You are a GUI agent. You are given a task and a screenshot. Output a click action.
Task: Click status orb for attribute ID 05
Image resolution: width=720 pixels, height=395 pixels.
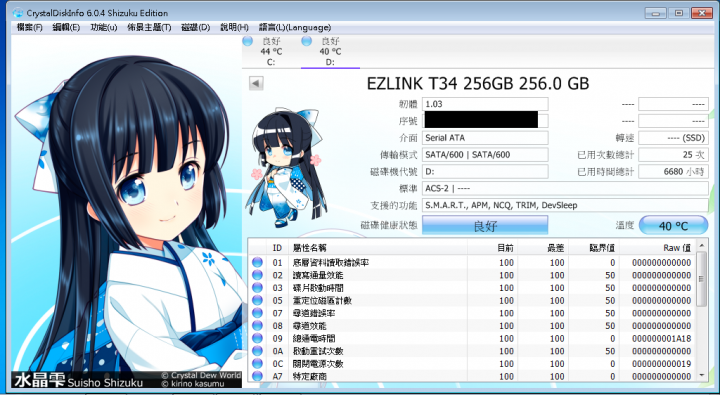pos(257,300)
